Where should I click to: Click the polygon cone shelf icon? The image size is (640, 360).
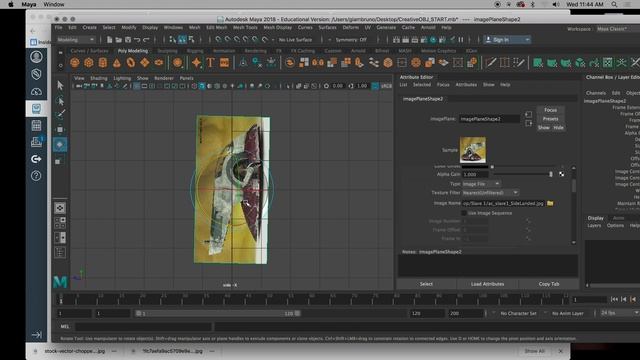point(117,62)
